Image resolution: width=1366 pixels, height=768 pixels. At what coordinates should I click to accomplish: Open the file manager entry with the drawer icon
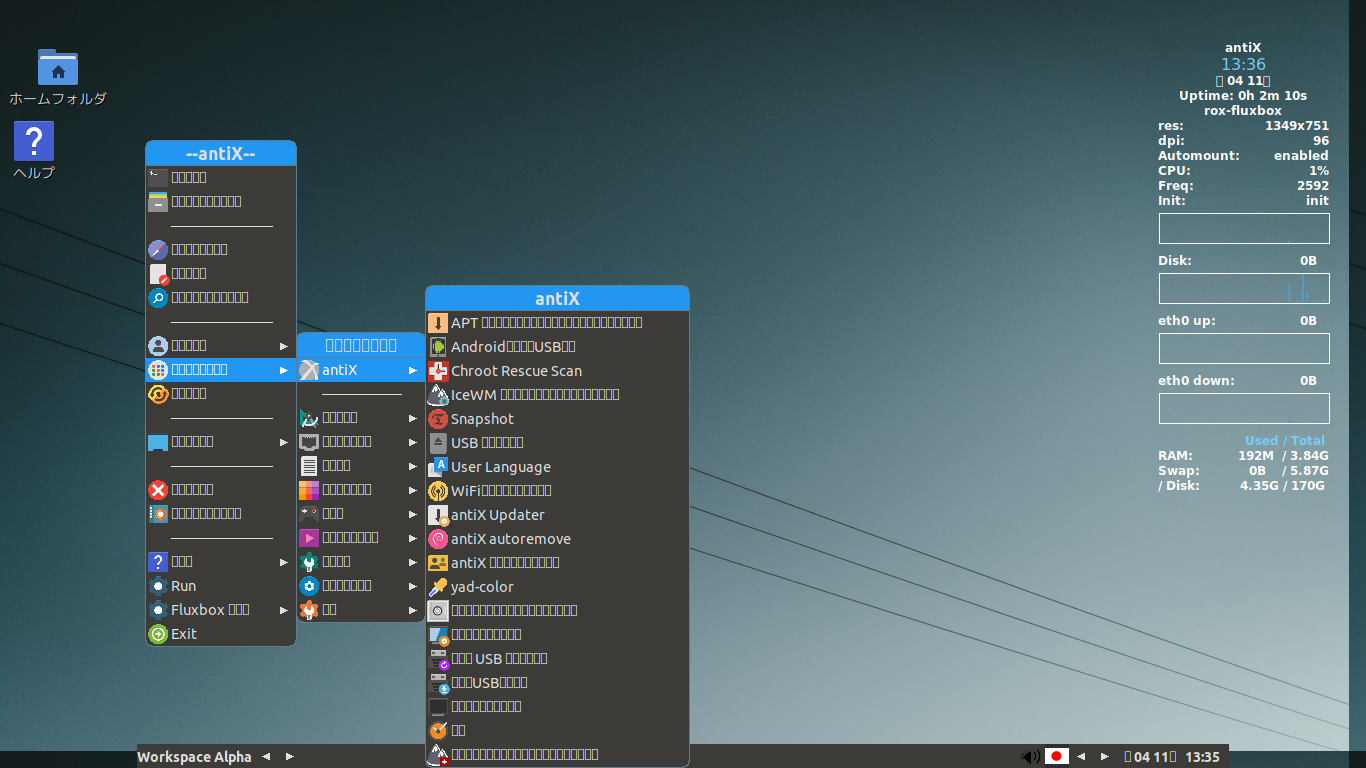tap(221, 201)
